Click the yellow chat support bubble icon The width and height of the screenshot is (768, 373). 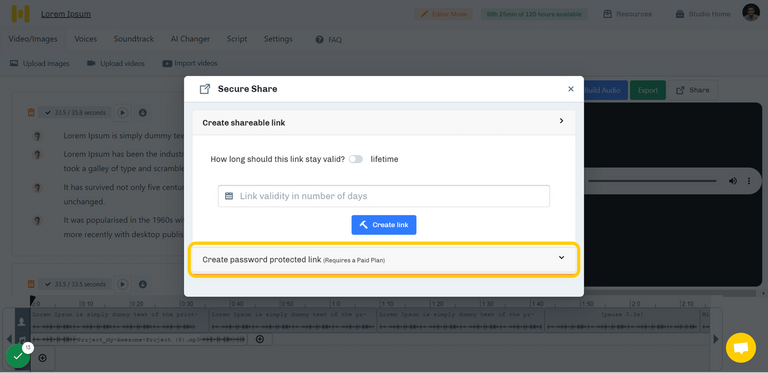pyautogui.click(x=741, y=348)
